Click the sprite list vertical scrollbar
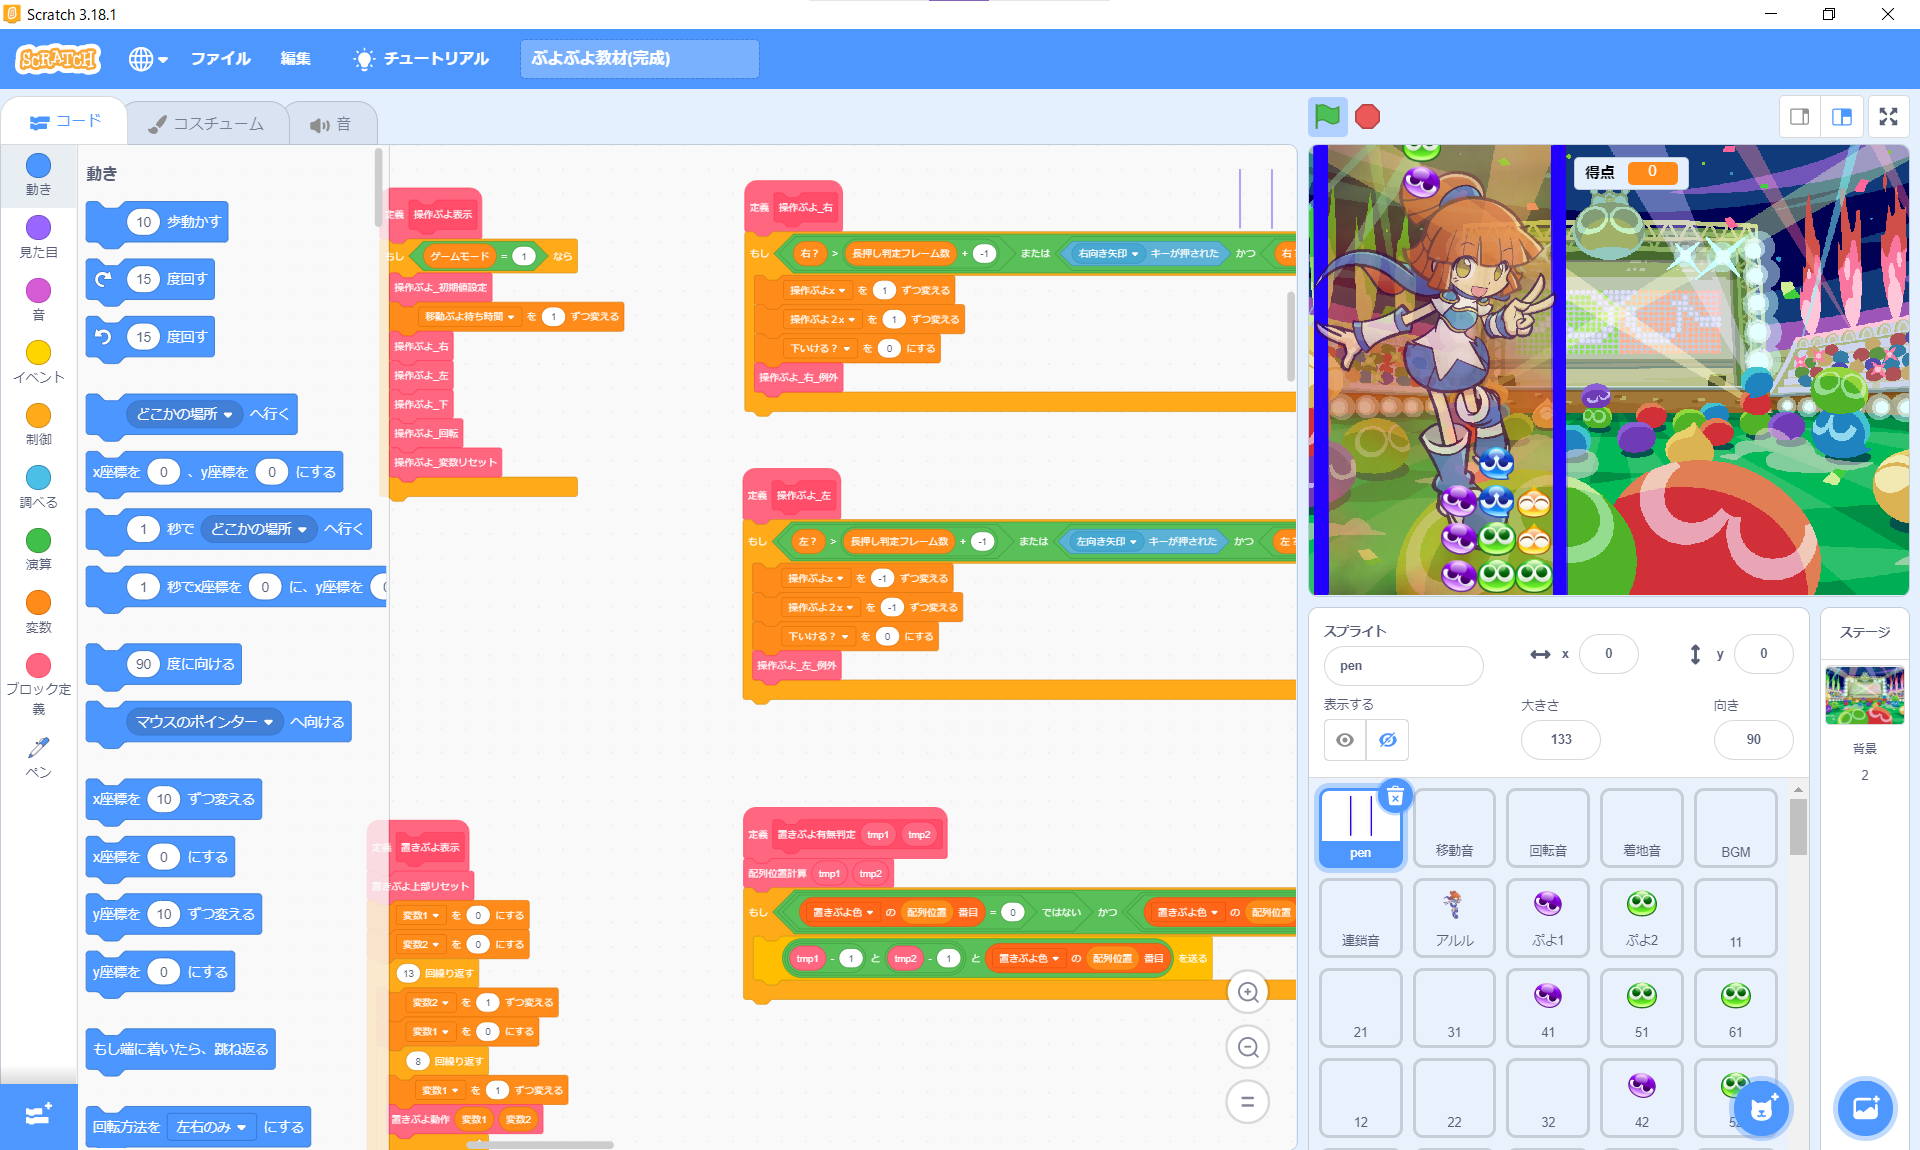 click(1798, 828)
